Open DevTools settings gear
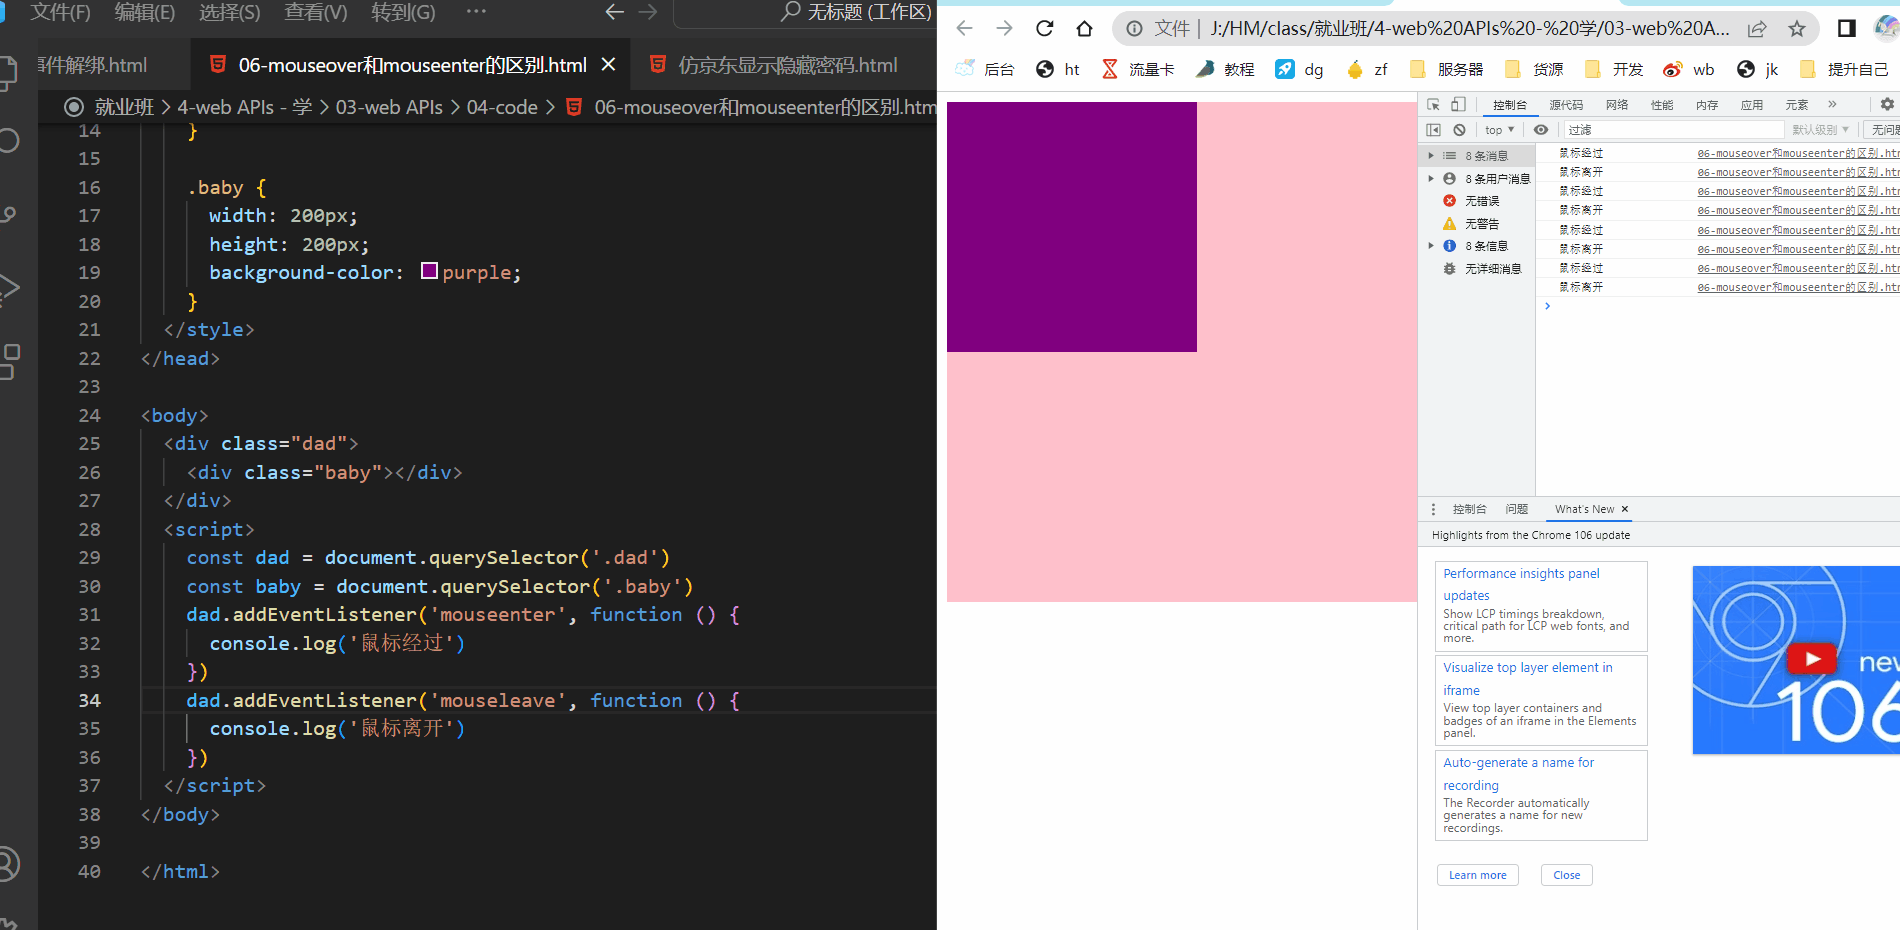 click(x=1887, y=104)
